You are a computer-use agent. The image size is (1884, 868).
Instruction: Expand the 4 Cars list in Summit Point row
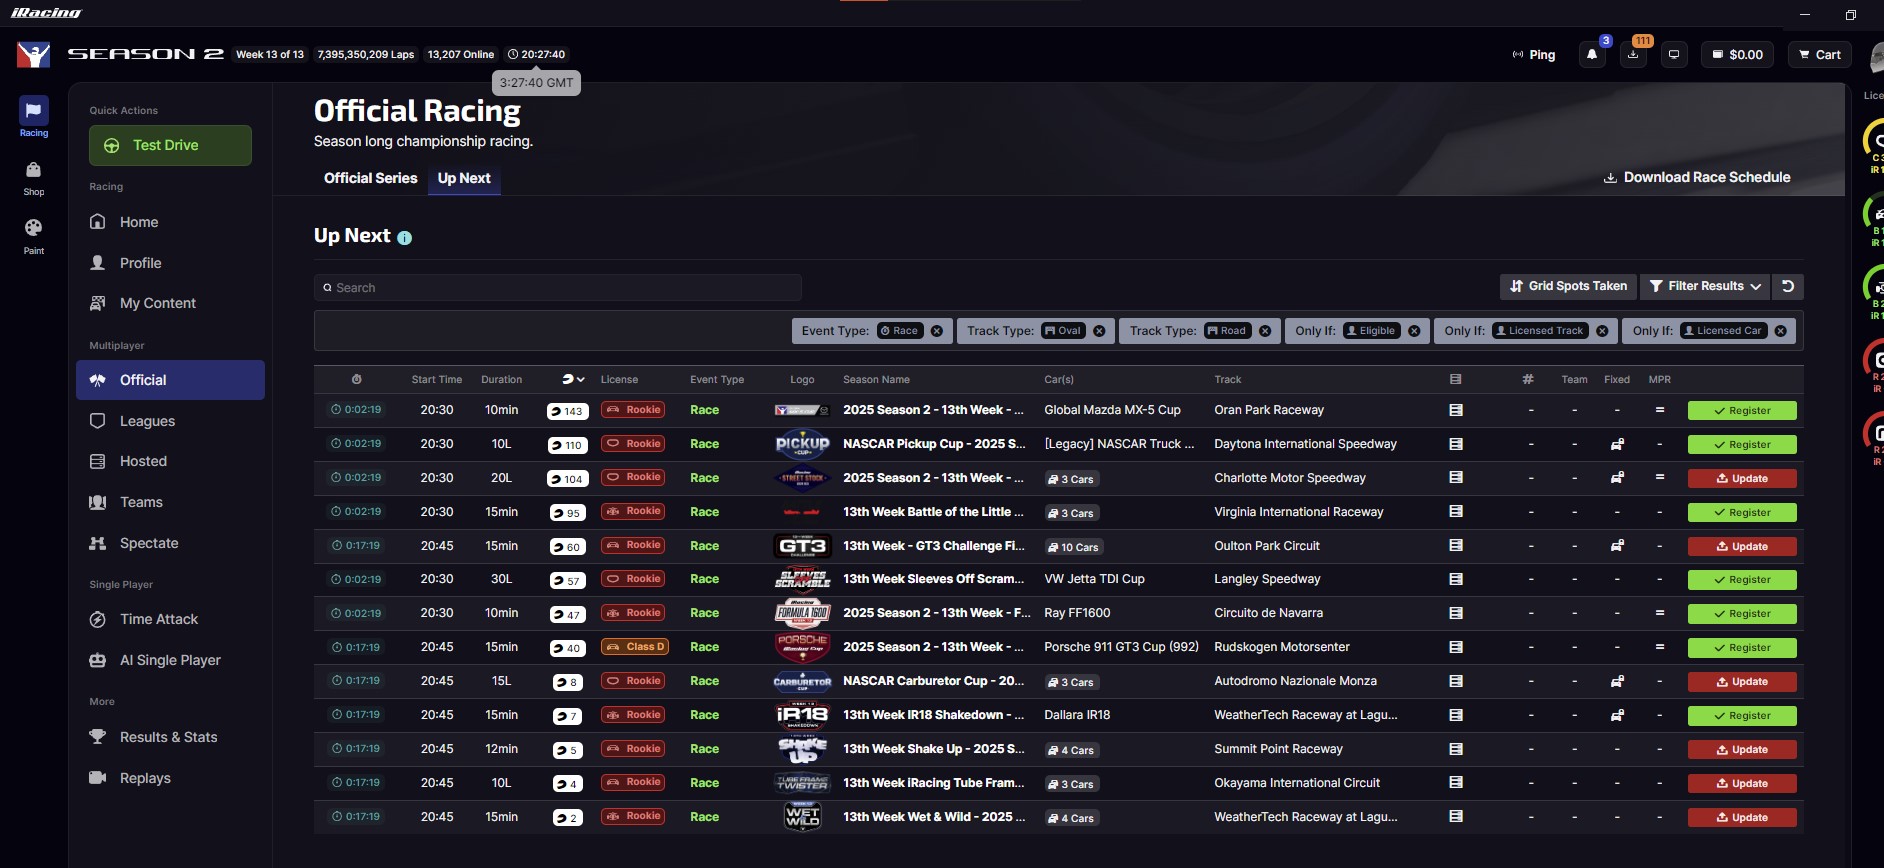[1071, 750]
